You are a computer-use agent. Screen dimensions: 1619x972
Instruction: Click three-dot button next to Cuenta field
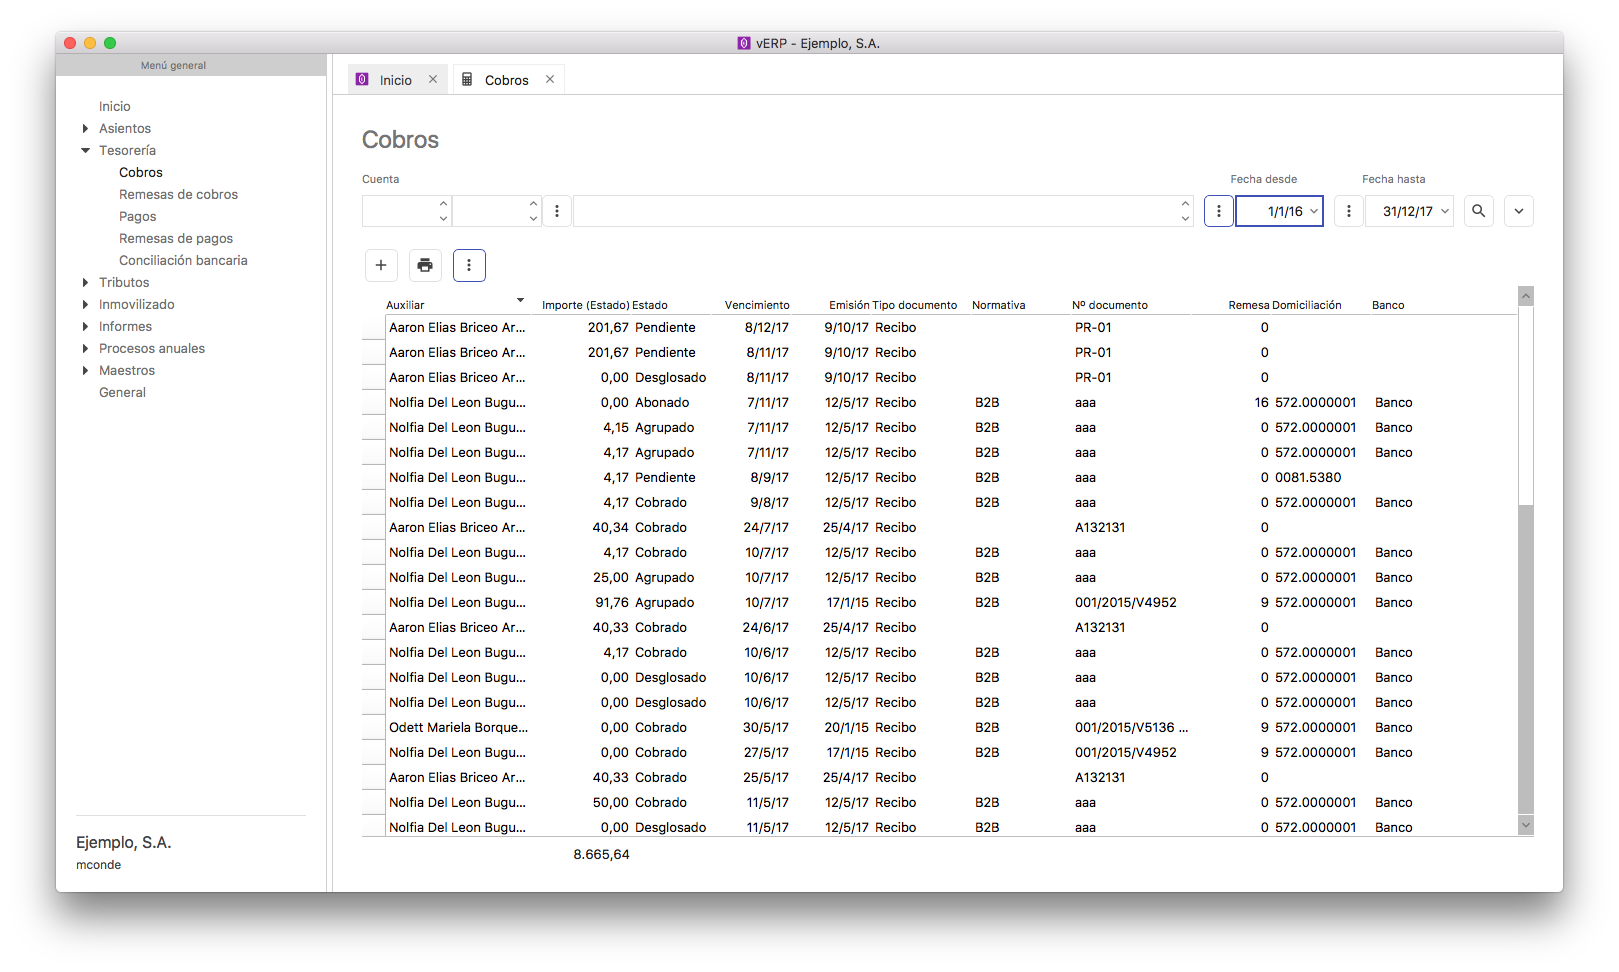click(557, 211)
